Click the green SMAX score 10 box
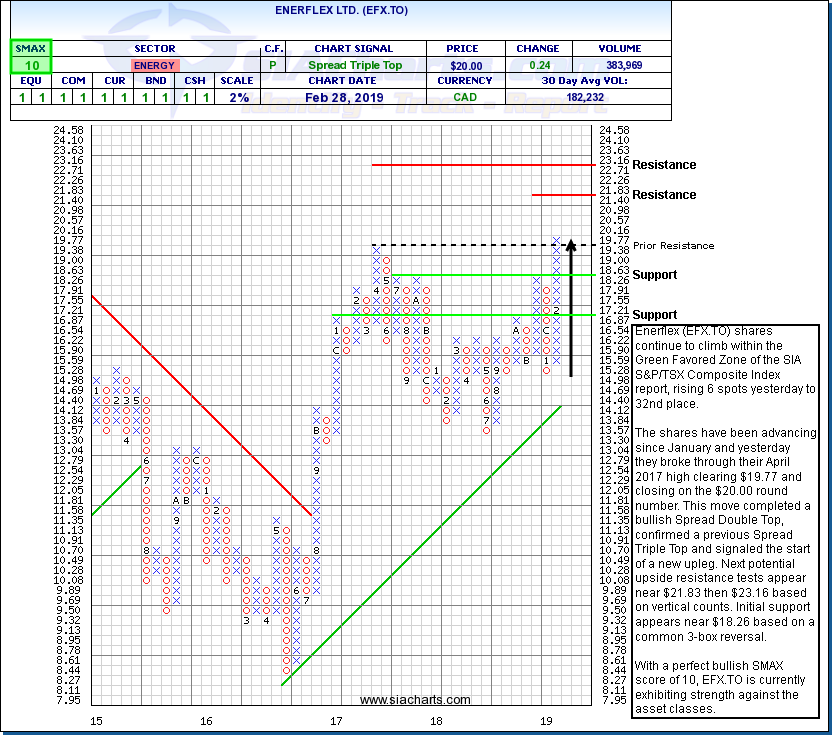The image size is (832, 735). pyautogui.click(x=31, y=65)
